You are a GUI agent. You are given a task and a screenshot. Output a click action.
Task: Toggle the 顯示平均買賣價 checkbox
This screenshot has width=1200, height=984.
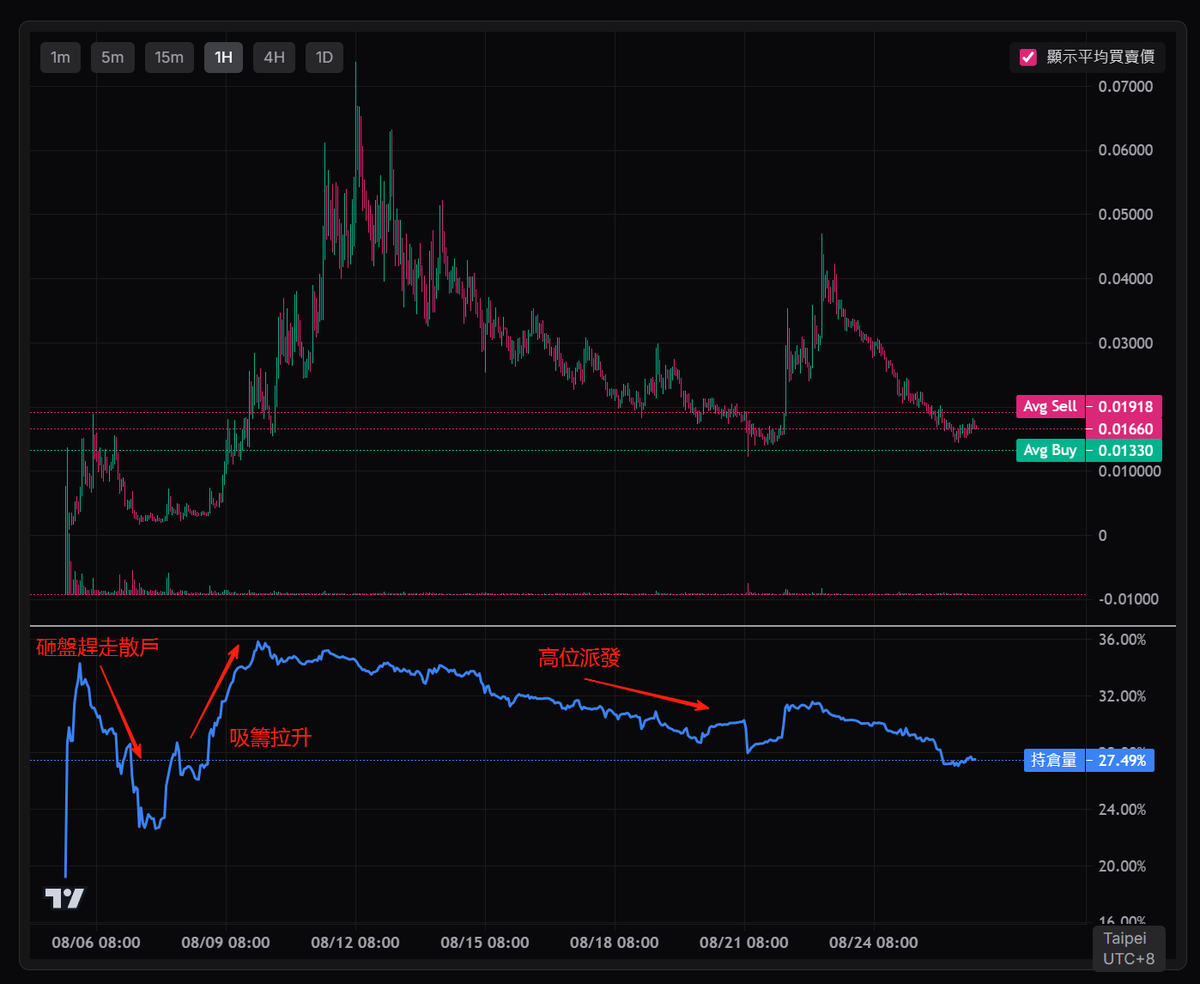(x=1028, y=57)
